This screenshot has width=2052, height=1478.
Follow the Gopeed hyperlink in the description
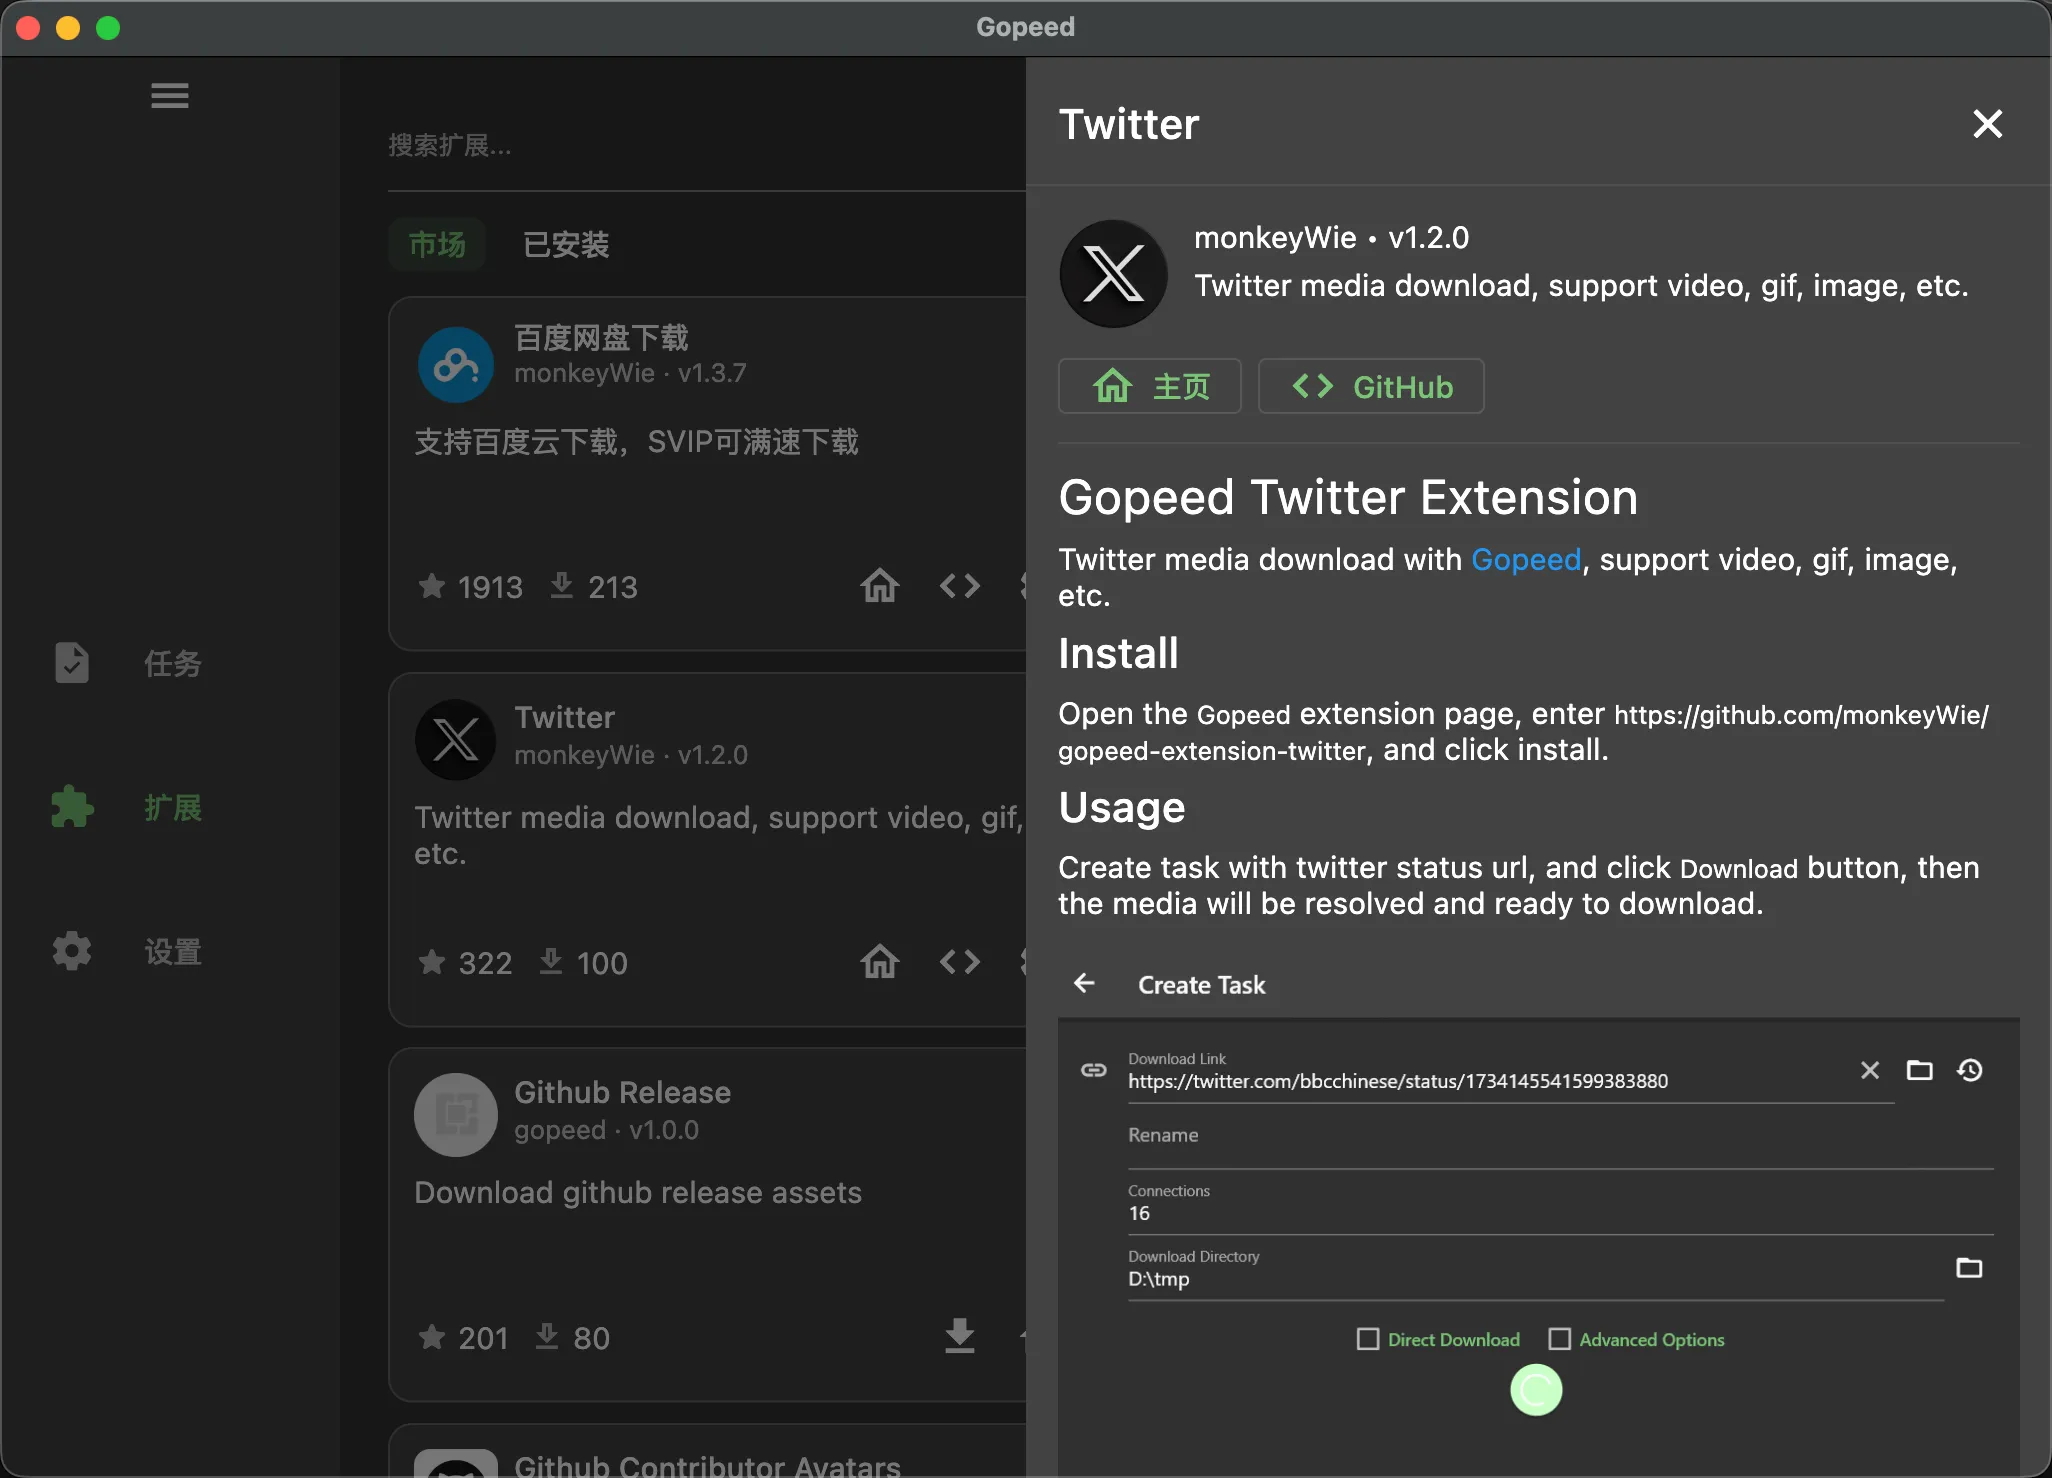point(1526,559)
